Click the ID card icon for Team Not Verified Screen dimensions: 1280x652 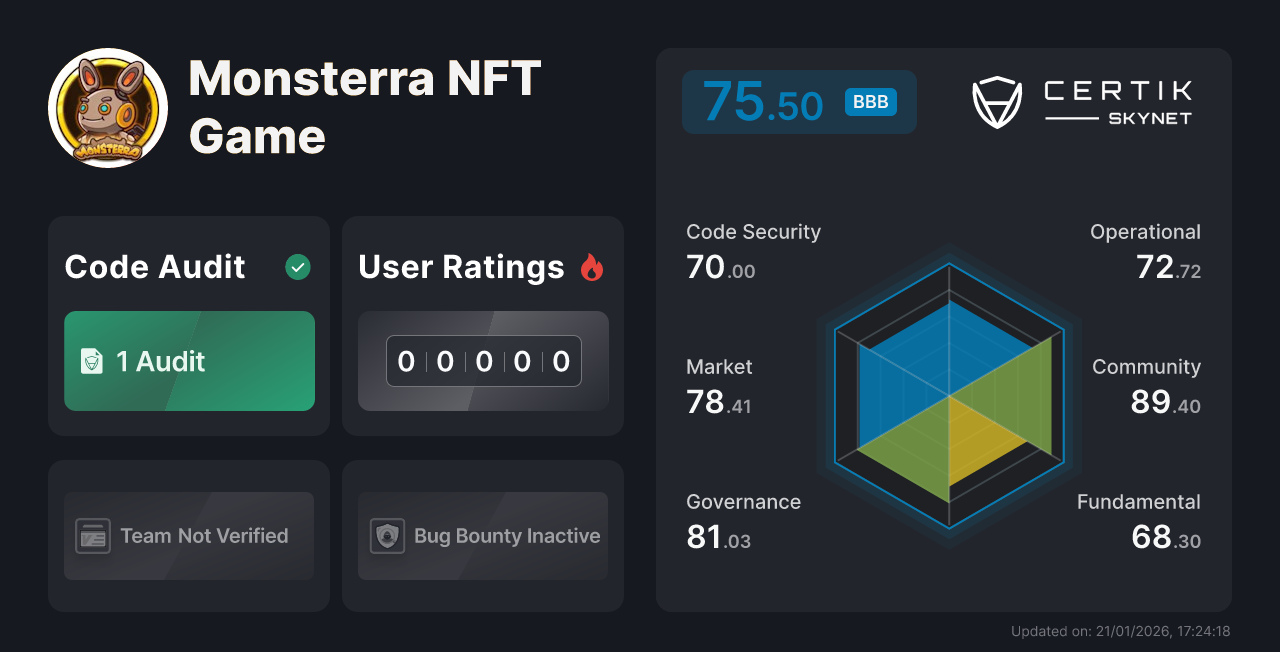point(95,536)
